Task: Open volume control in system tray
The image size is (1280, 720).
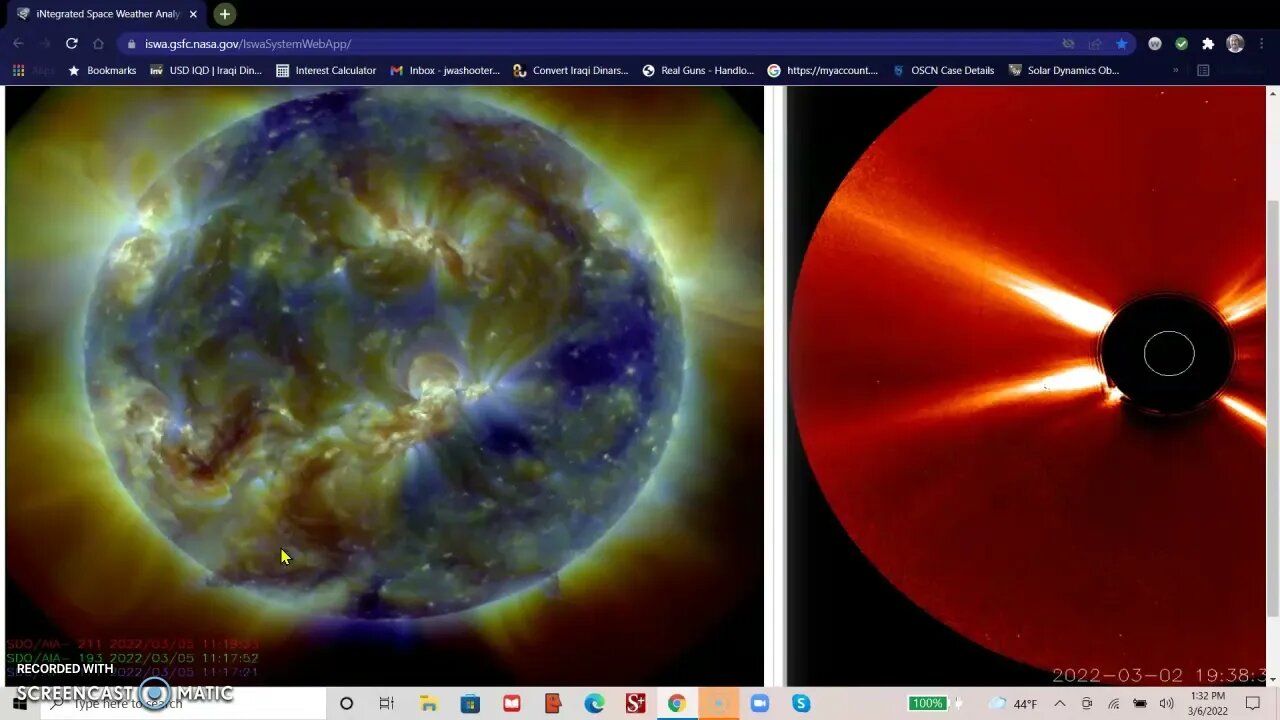Action: pos(1166,704)
